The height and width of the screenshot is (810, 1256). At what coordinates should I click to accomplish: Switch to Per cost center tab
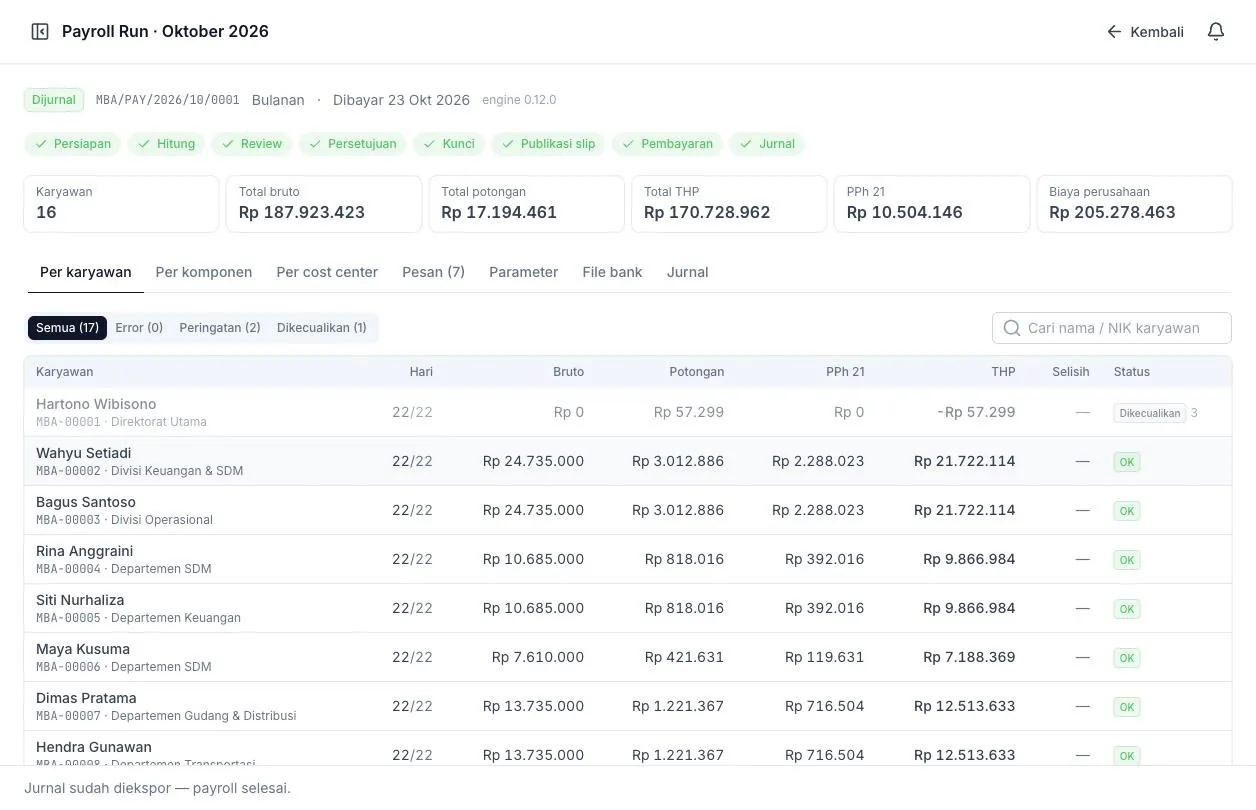[327, 272]
